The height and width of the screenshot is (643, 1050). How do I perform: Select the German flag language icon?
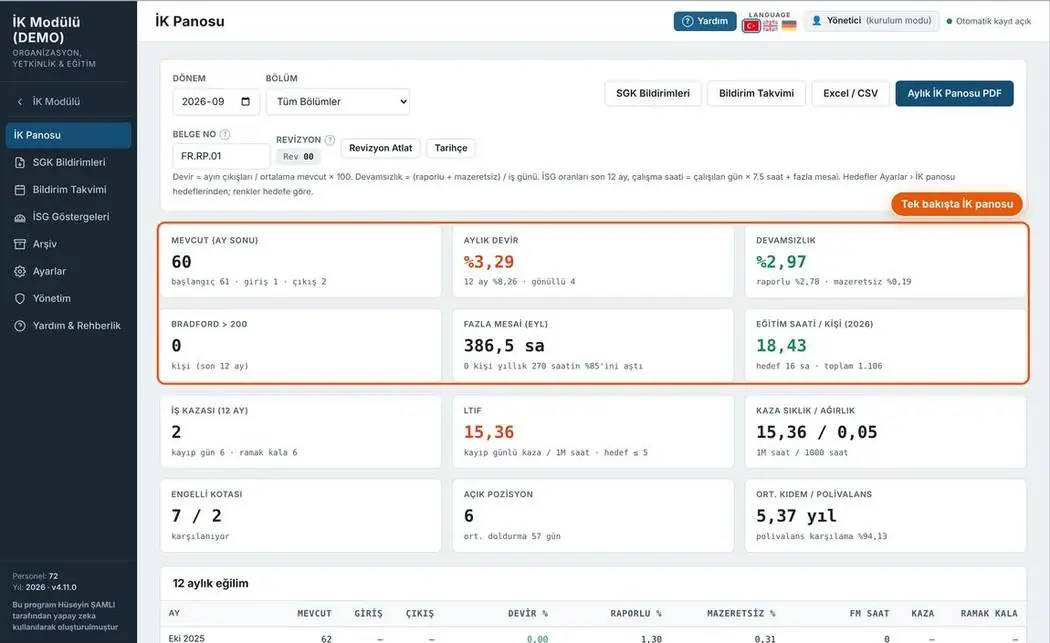pos(790,25)
